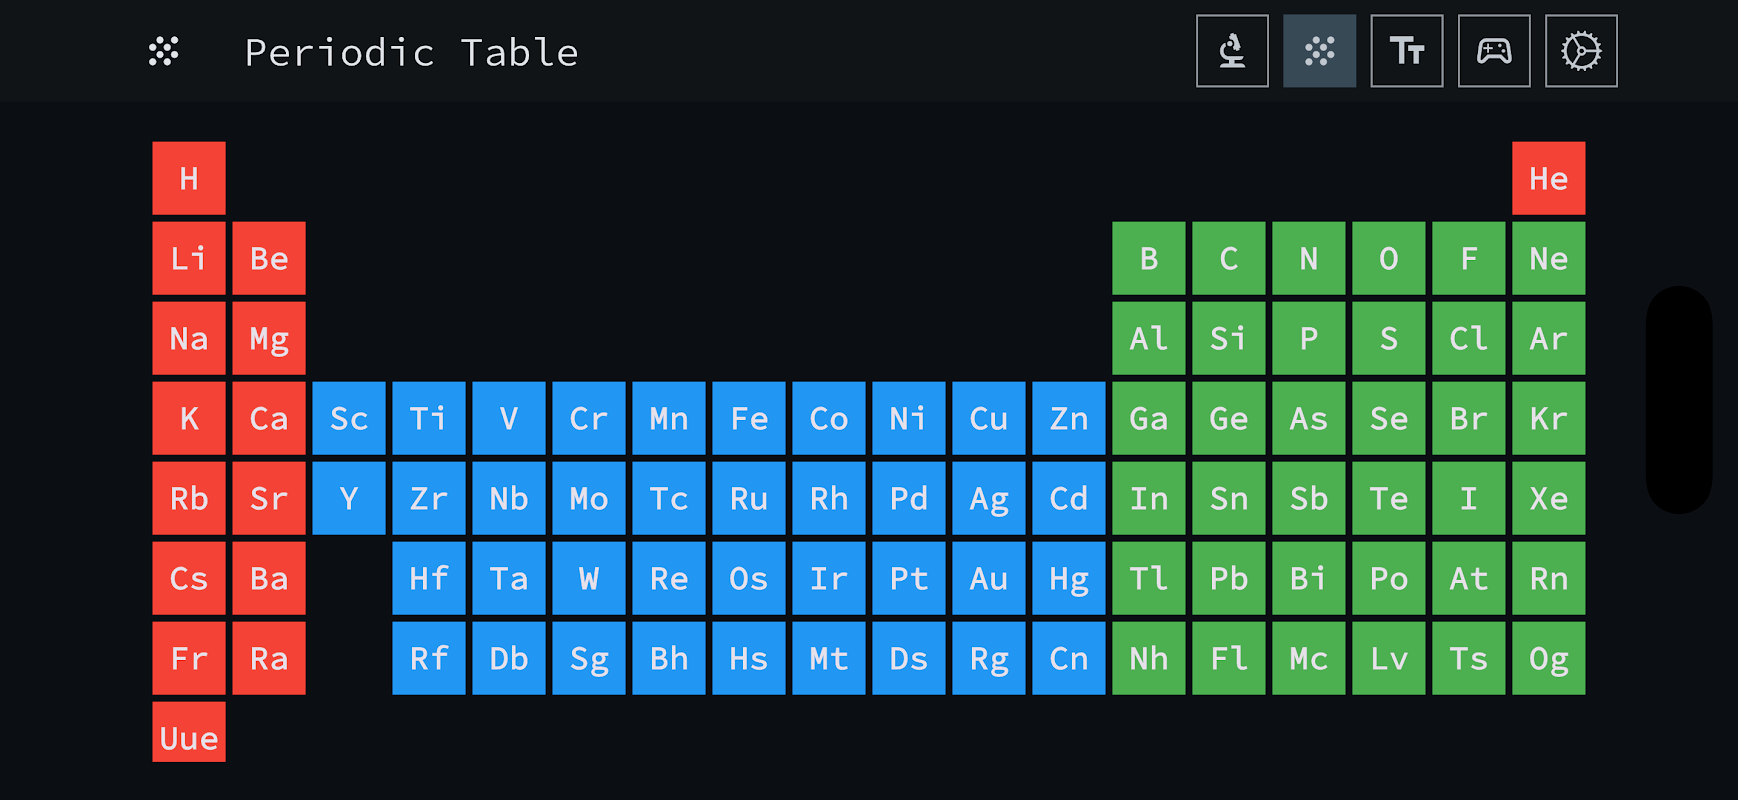
Task: Choose the Gold (Au) element tile
Action: click(989, 579)
